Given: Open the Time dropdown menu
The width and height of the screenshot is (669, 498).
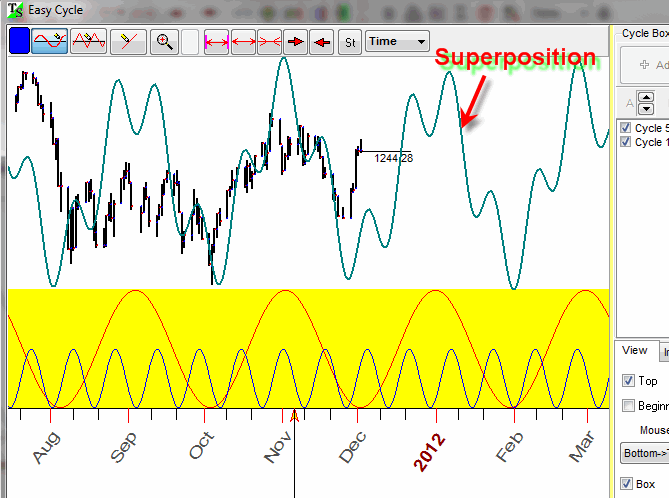Looking at the screenshot, I should click(x=397, y=41).
